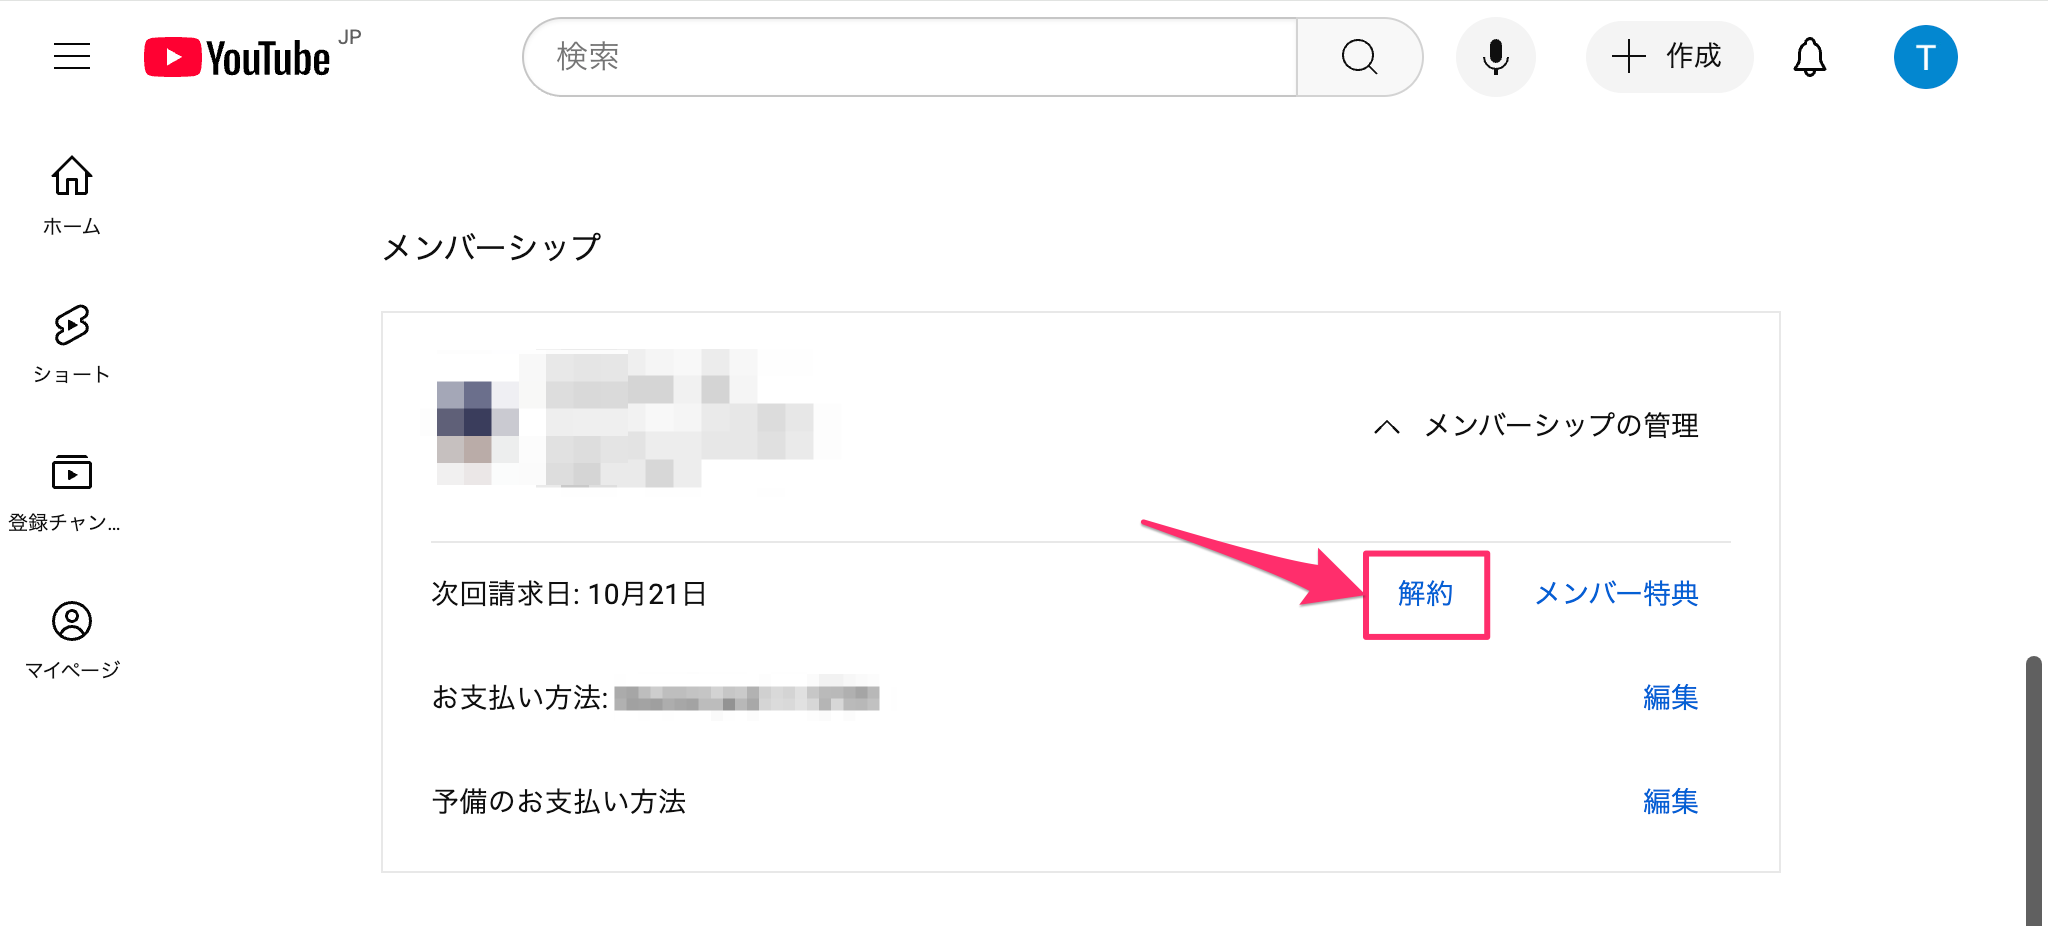Screen dimensions: 2048x926
Task: Open the メンバー特典 link
Action: (1616, 594)
